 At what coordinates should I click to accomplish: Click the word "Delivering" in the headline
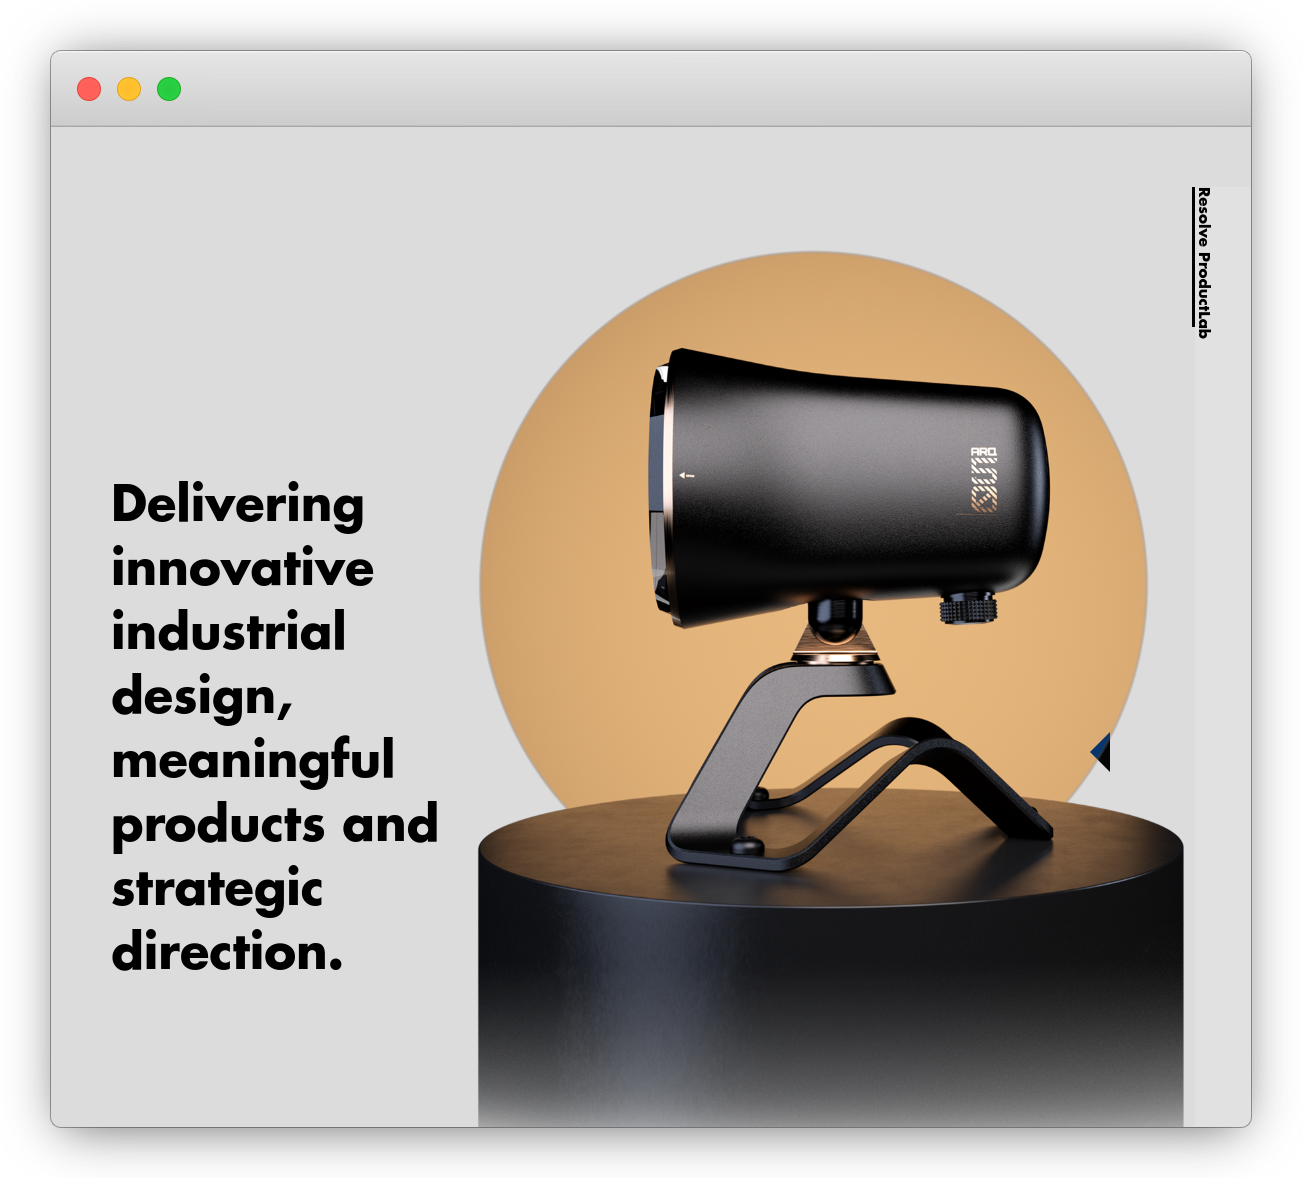(x=238, y=504)
